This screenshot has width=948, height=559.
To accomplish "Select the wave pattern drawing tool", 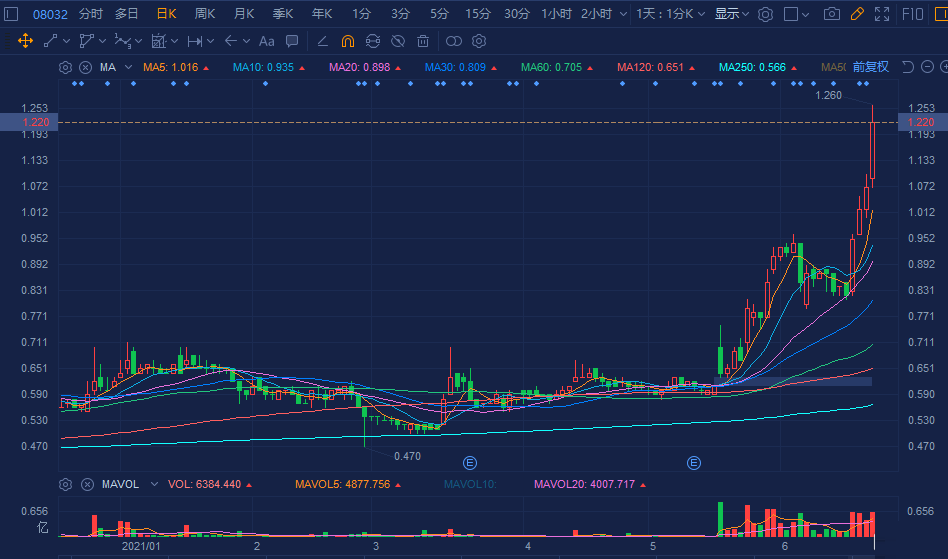I will pyautogui.click(x=123, y=41).
